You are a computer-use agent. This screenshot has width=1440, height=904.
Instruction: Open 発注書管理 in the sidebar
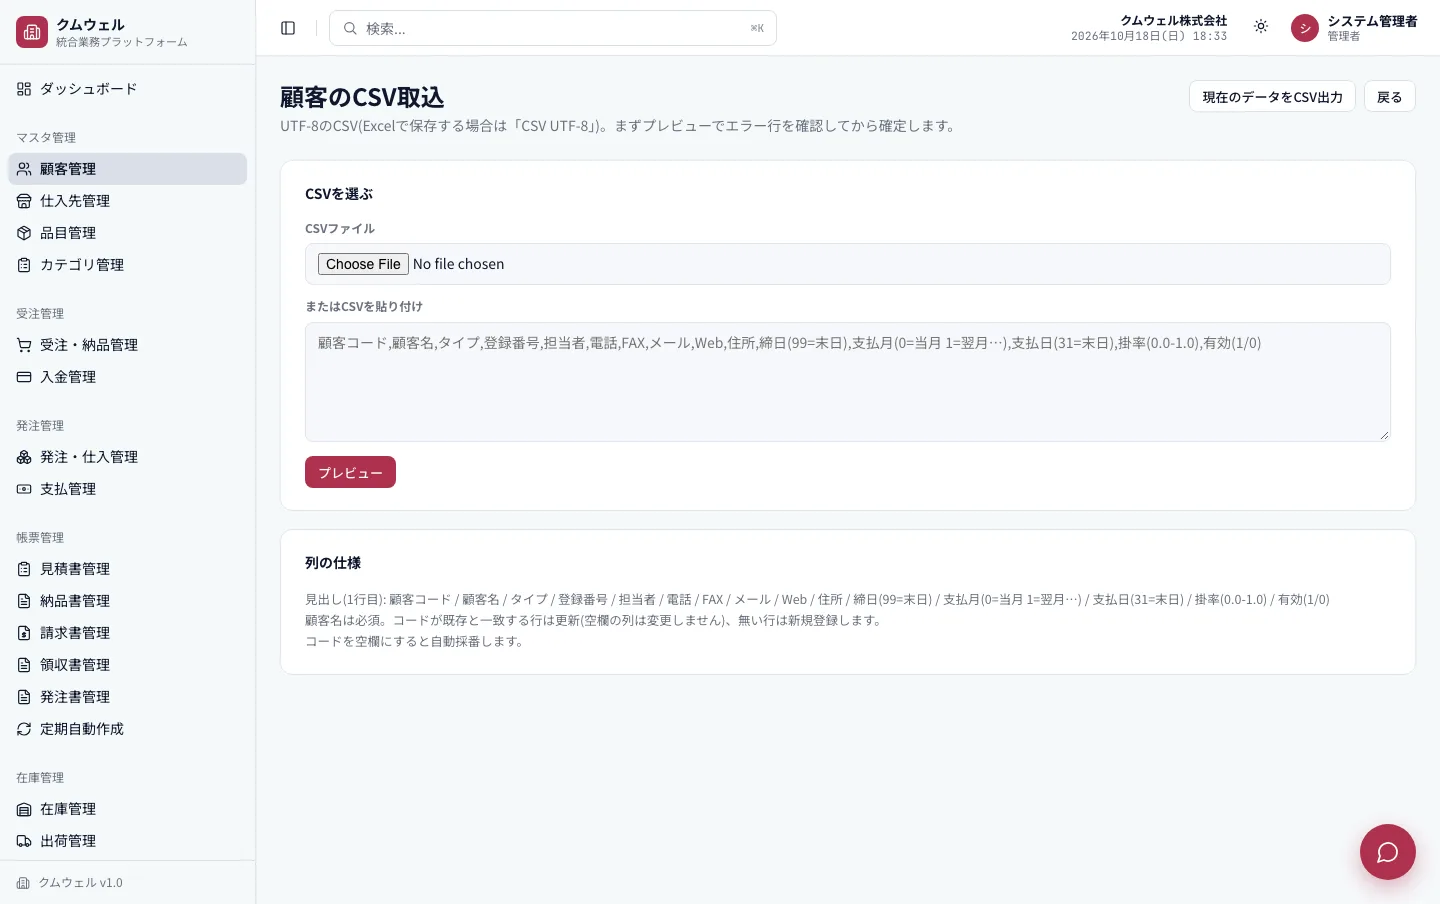pos(127,697)
